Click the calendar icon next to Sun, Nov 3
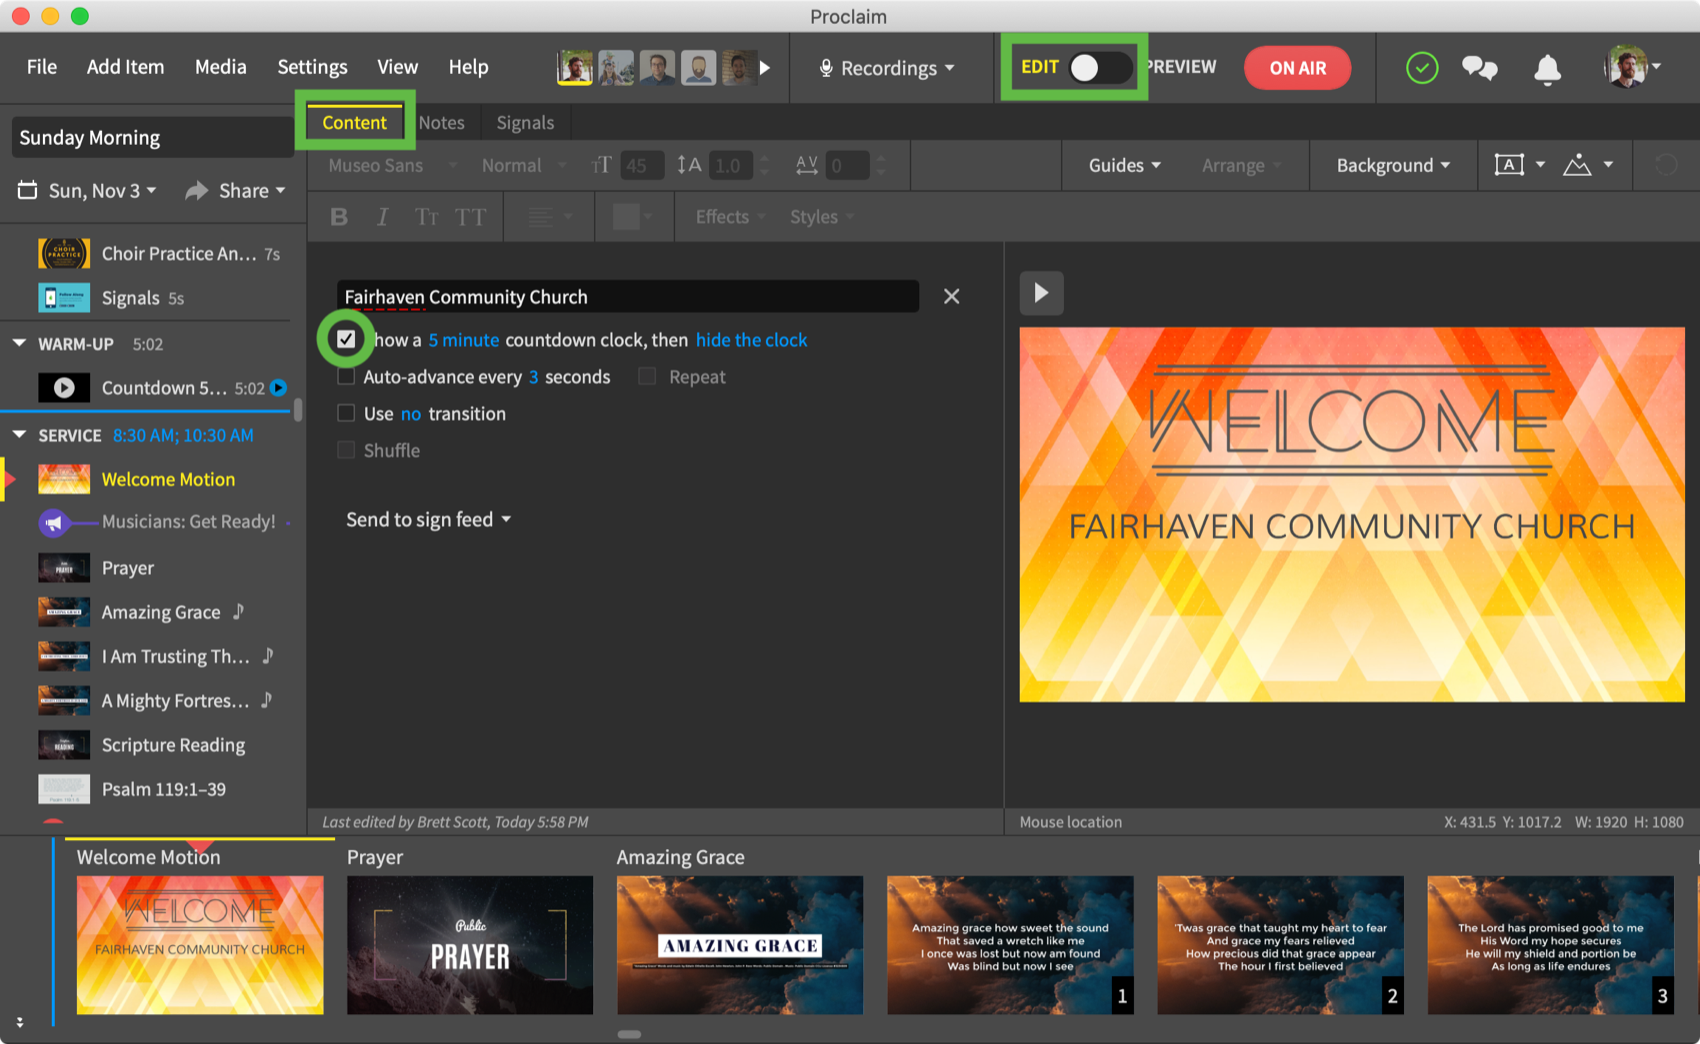Screen dimensions: 1700x1044 [x=27, y=190]
